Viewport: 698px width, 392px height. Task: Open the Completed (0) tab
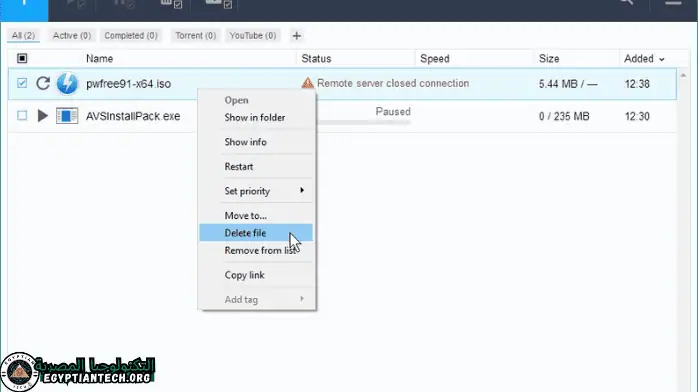(131, 36)
